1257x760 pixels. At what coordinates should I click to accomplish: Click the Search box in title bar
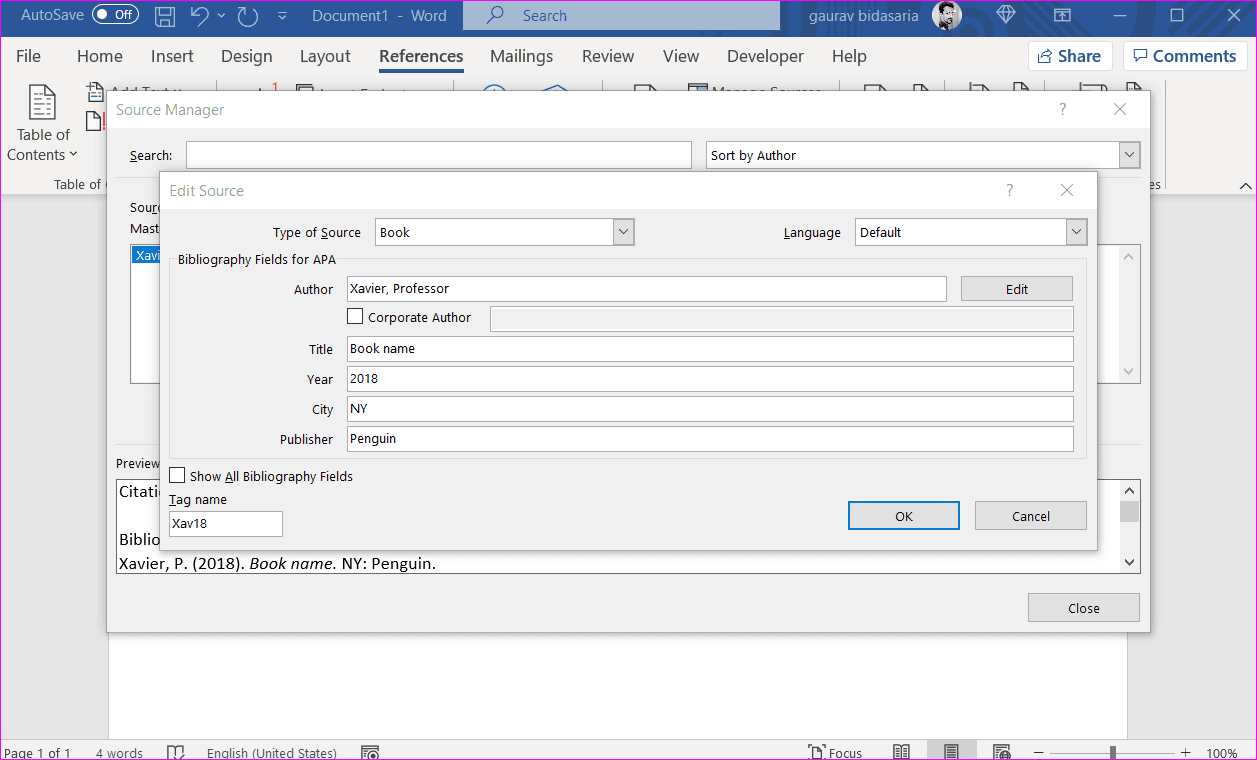(621, 16)
